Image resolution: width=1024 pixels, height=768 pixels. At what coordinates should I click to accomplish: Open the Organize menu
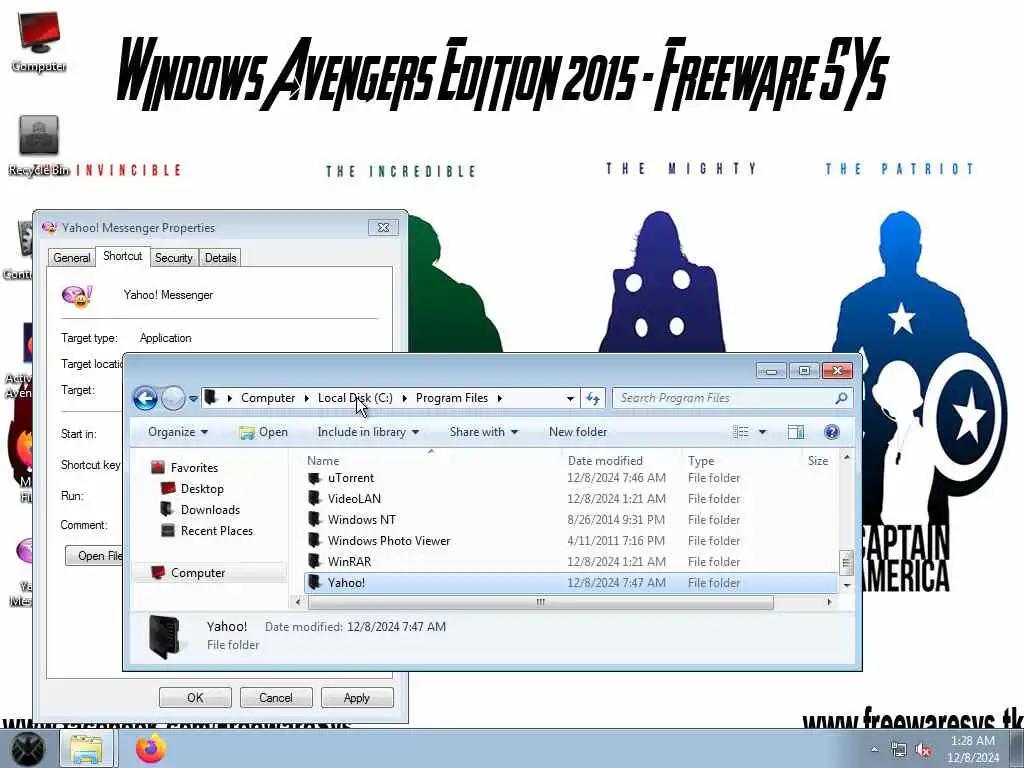pos(178,432)
